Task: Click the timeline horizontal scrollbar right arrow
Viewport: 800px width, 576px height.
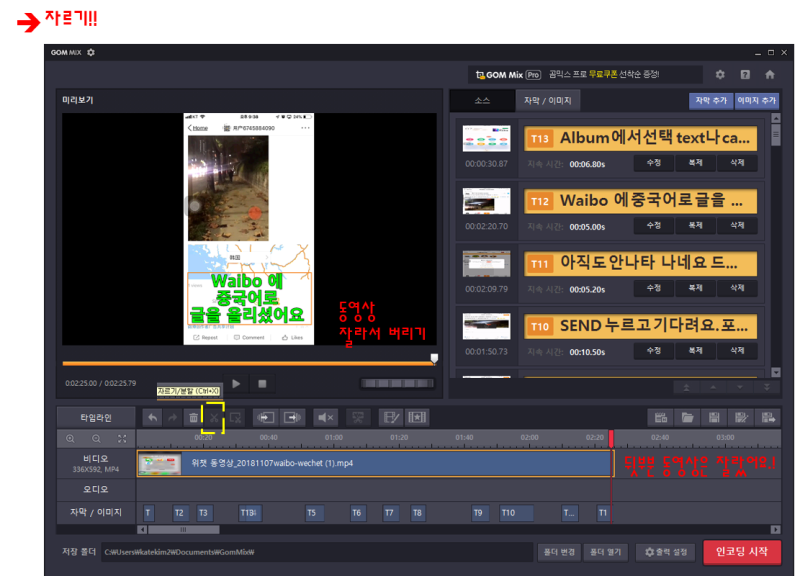Action: [776, 530]
